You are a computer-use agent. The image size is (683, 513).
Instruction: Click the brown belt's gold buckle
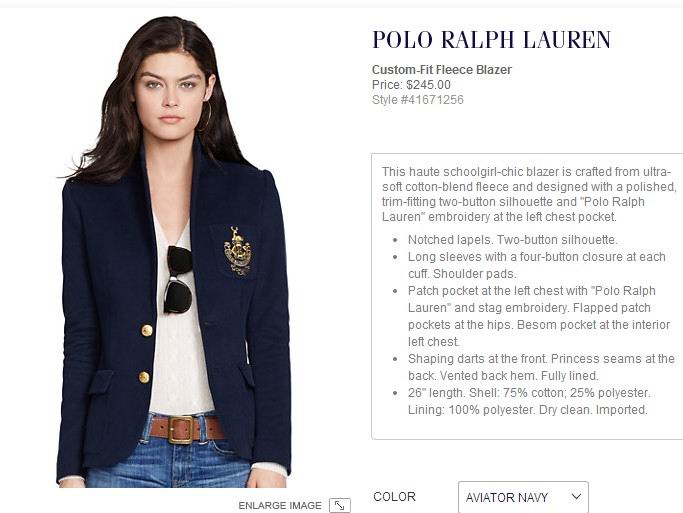[x=180, y=429]
